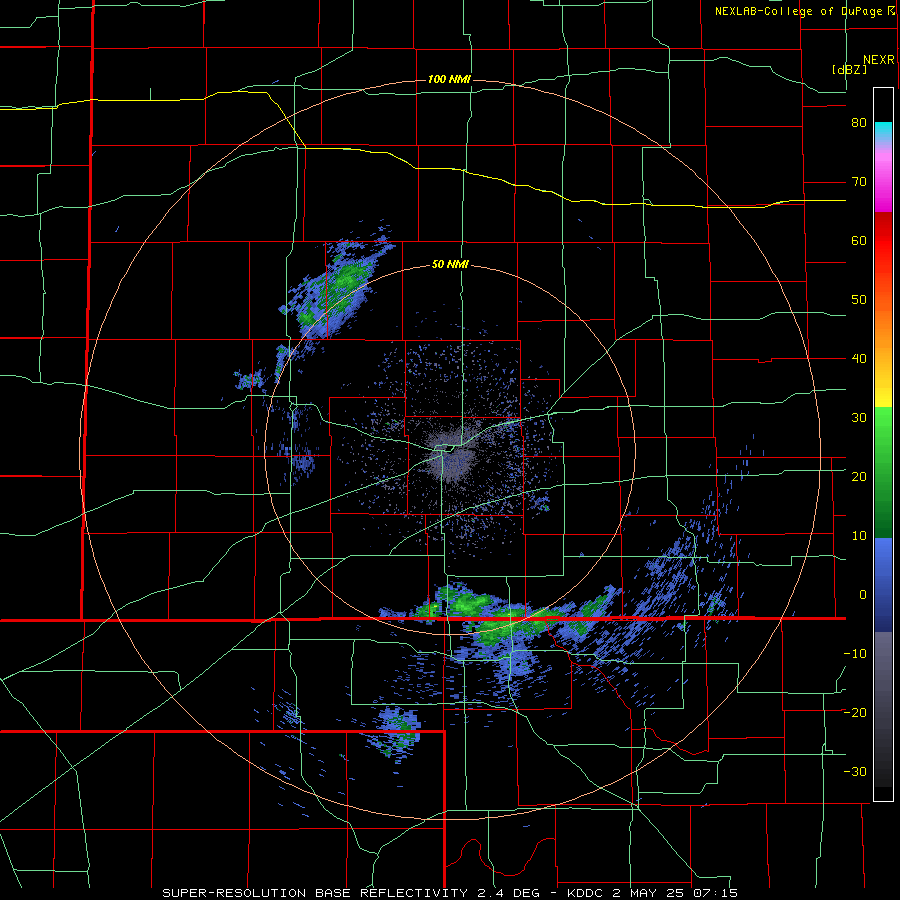Click the 80 value on dBZ scale
This screenshot has height=900, width=900.
[859, 123]
